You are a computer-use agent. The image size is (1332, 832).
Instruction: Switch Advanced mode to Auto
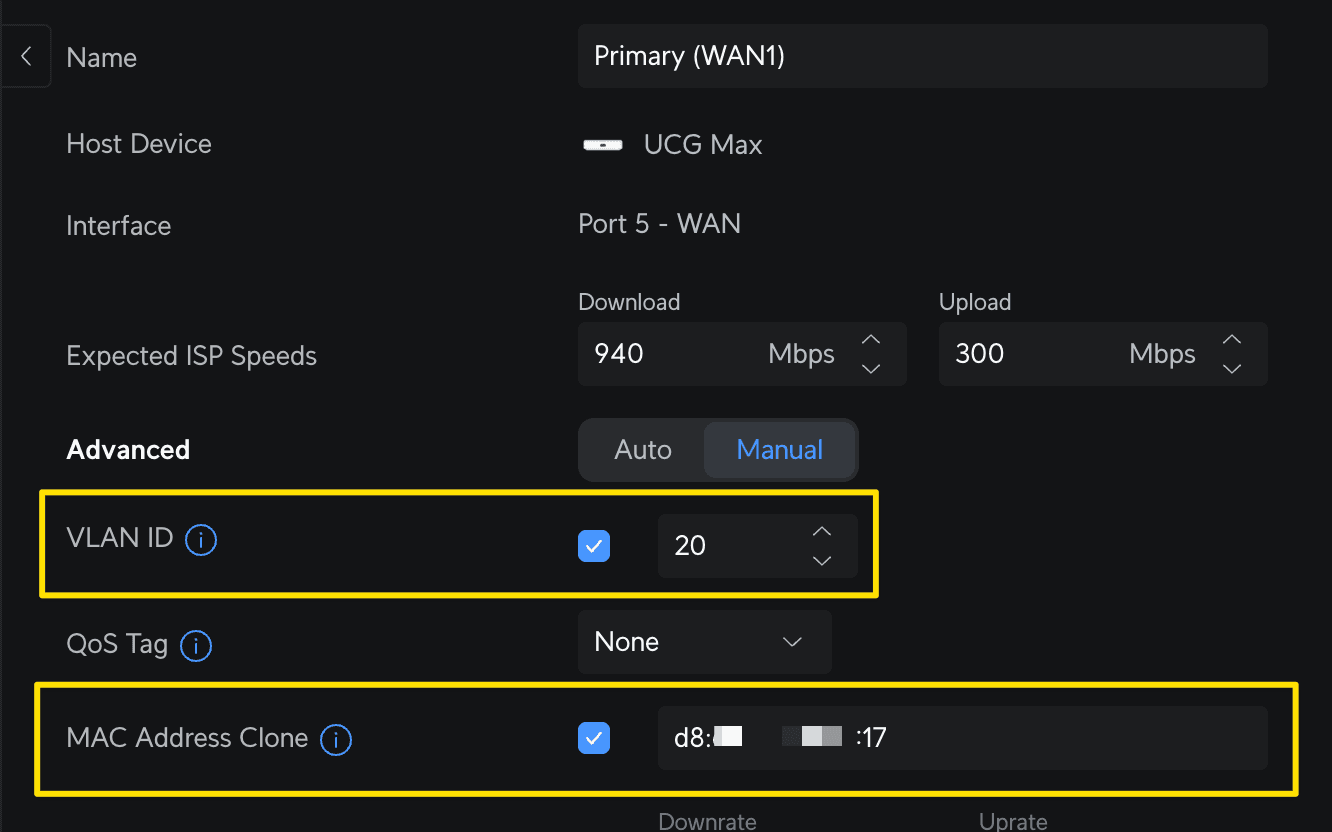[x=642, y=450]
